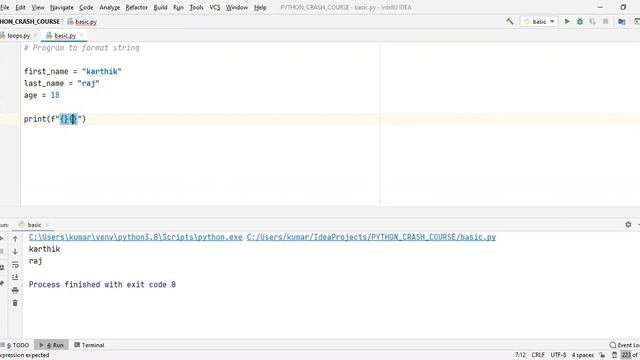640x360 pixels.
Task: Start debugging with the green bug icon
Action: click(x=580, y=21)
